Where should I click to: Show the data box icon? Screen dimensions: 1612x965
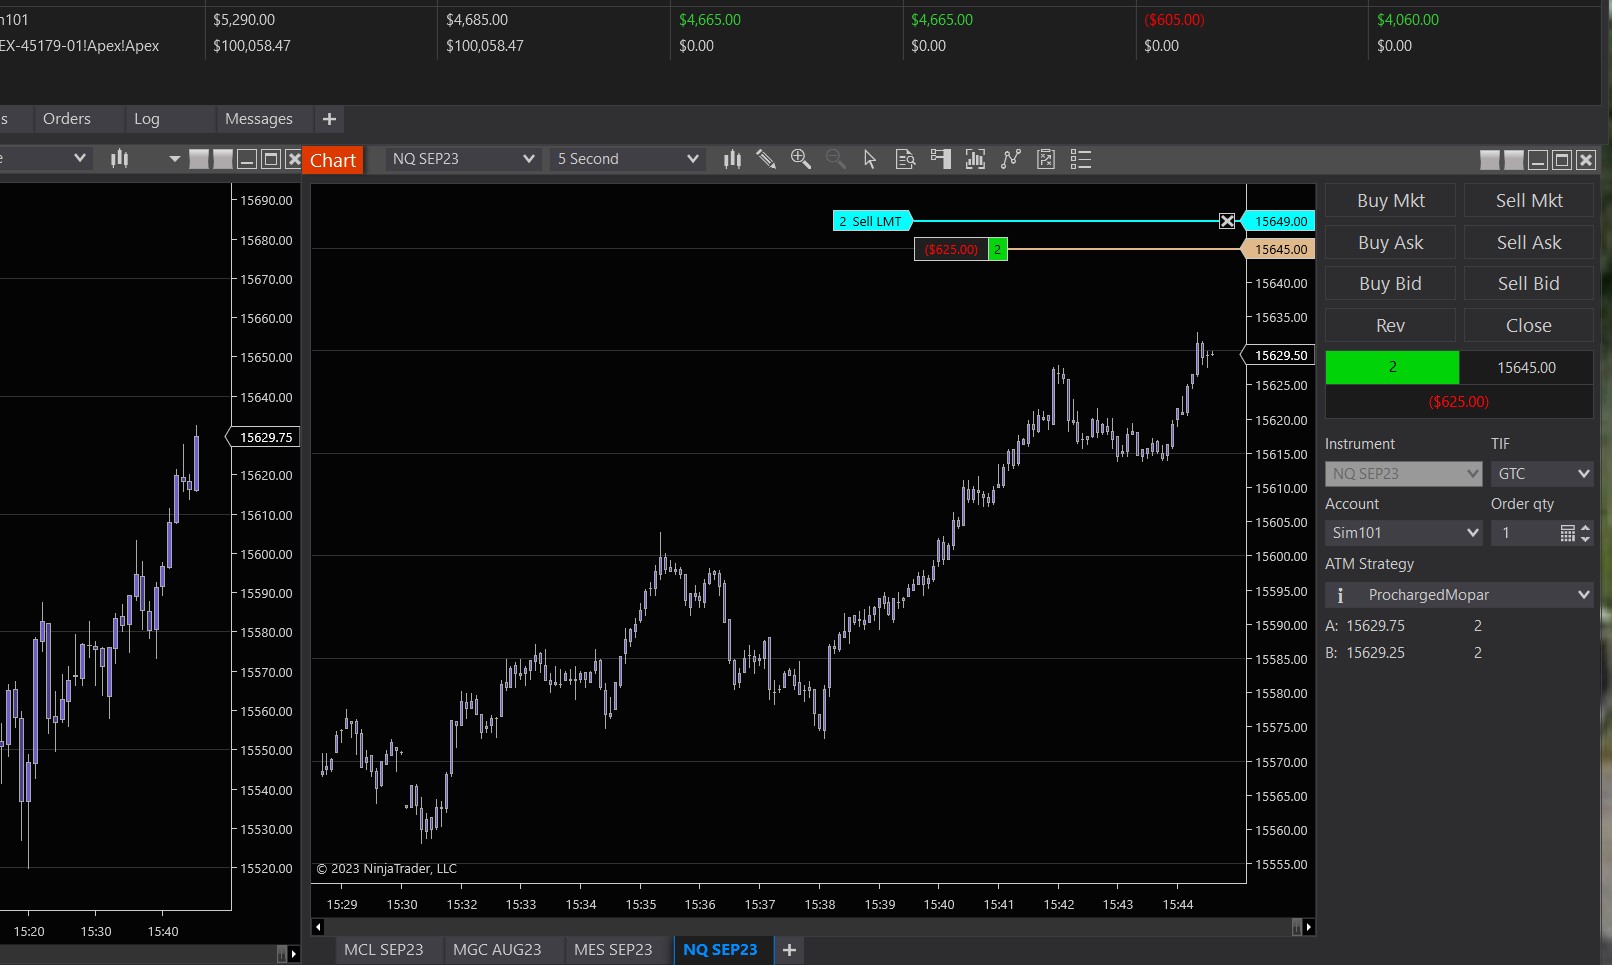pos(905,159)
